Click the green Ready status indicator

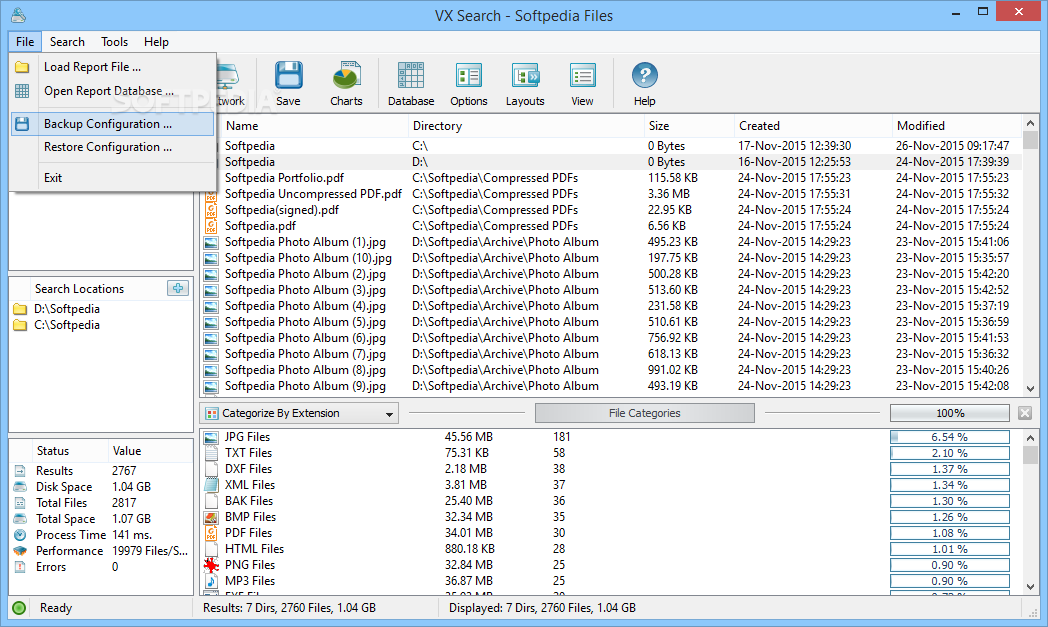coord(19,608)
